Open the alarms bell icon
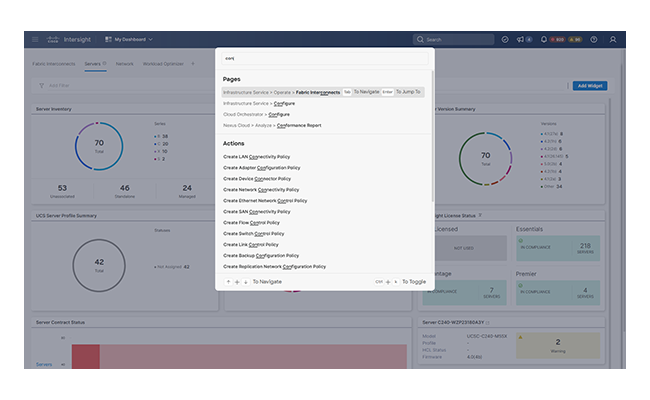The height and width of the screenshot is (400, 650). click(543, 39)
